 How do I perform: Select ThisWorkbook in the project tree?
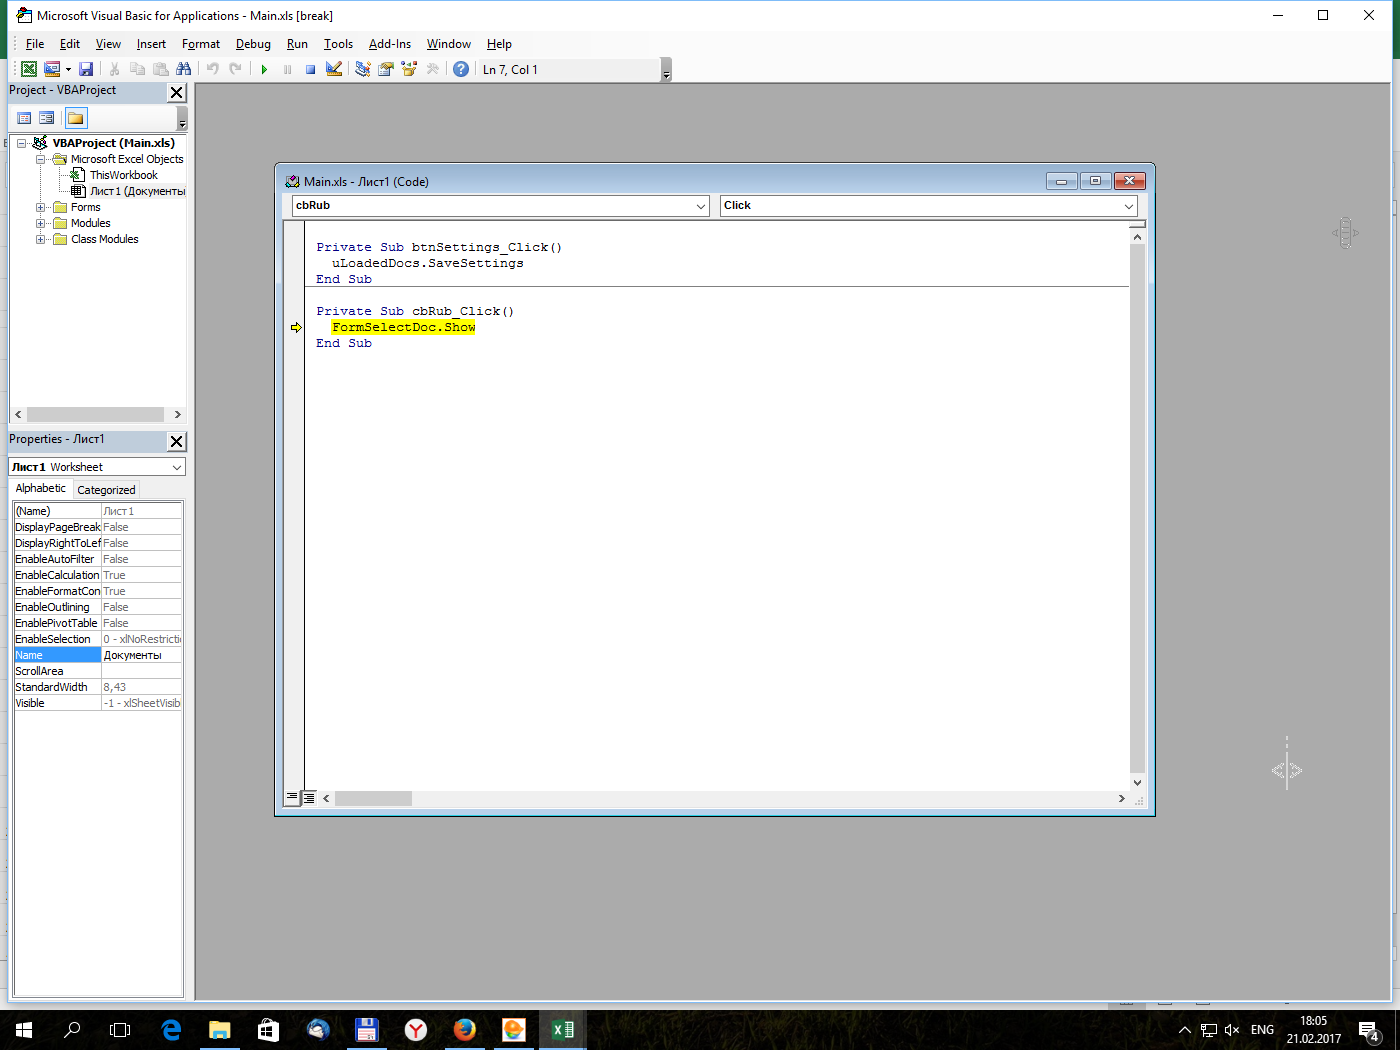tap(123, 175)
